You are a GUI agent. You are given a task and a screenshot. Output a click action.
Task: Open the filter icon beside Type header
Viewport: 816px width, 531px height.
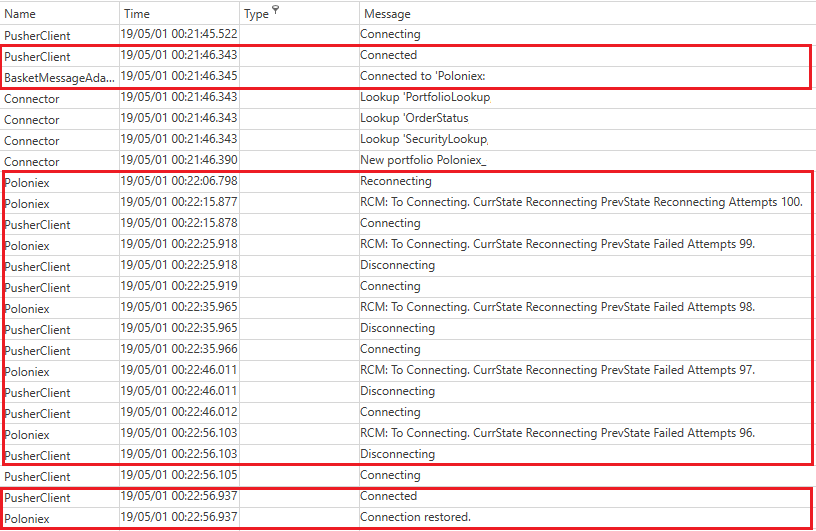pyautogui.click(x=276, y=9)
